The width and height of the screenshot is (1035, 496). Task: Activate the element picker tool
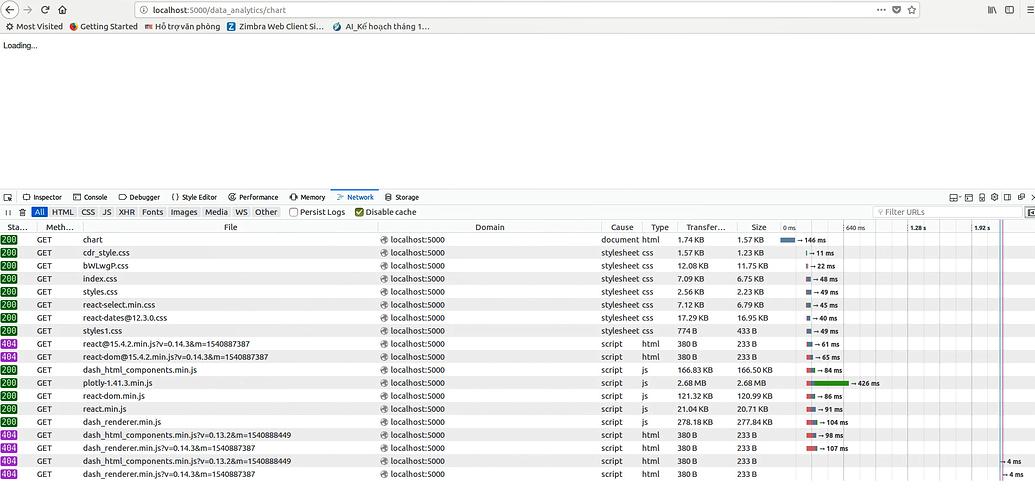pyautogui.click(x=8, y=197)
